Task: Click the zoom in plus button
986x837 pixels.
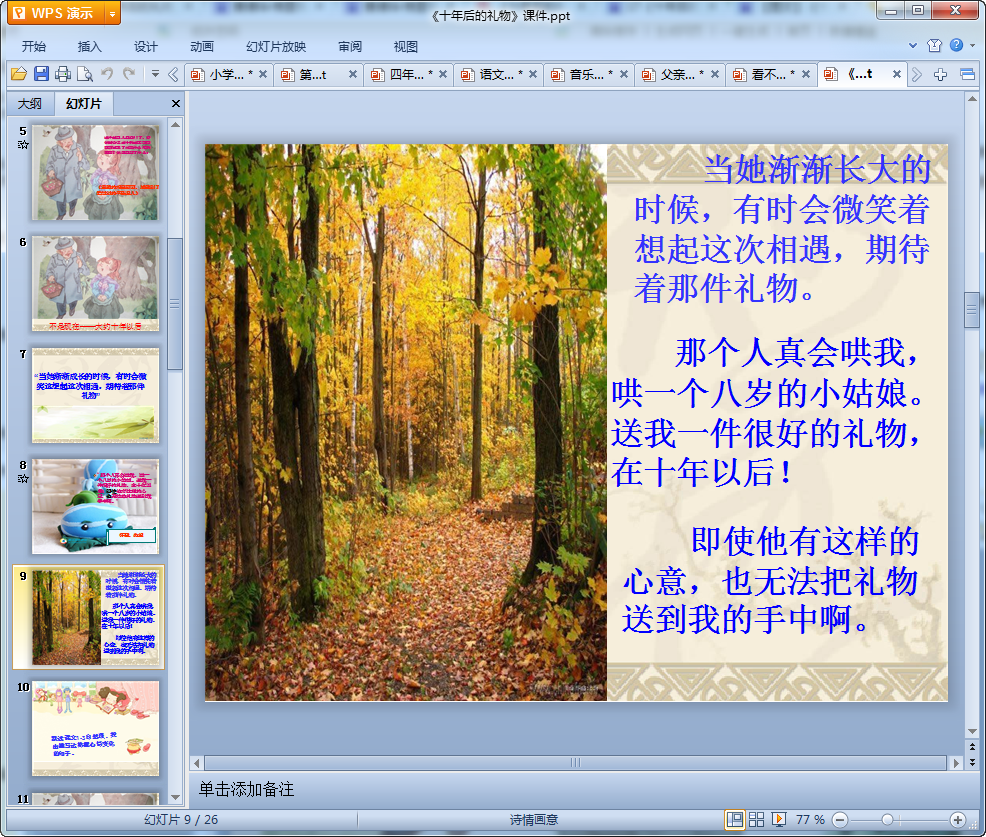Action: (x=957, y=819)
